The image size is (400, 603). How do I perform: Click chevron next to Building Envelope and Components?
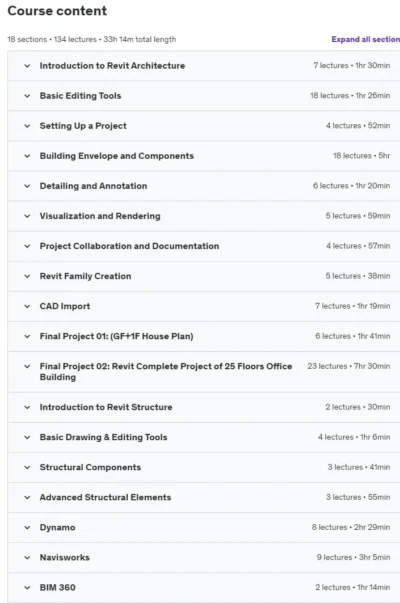[x=27, y=156]
